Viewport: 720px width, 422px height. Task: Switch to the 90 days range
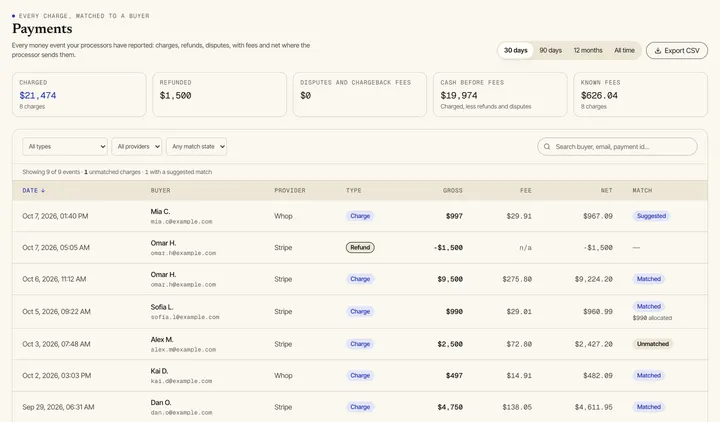pyautogui.click(x=551, y=51)
